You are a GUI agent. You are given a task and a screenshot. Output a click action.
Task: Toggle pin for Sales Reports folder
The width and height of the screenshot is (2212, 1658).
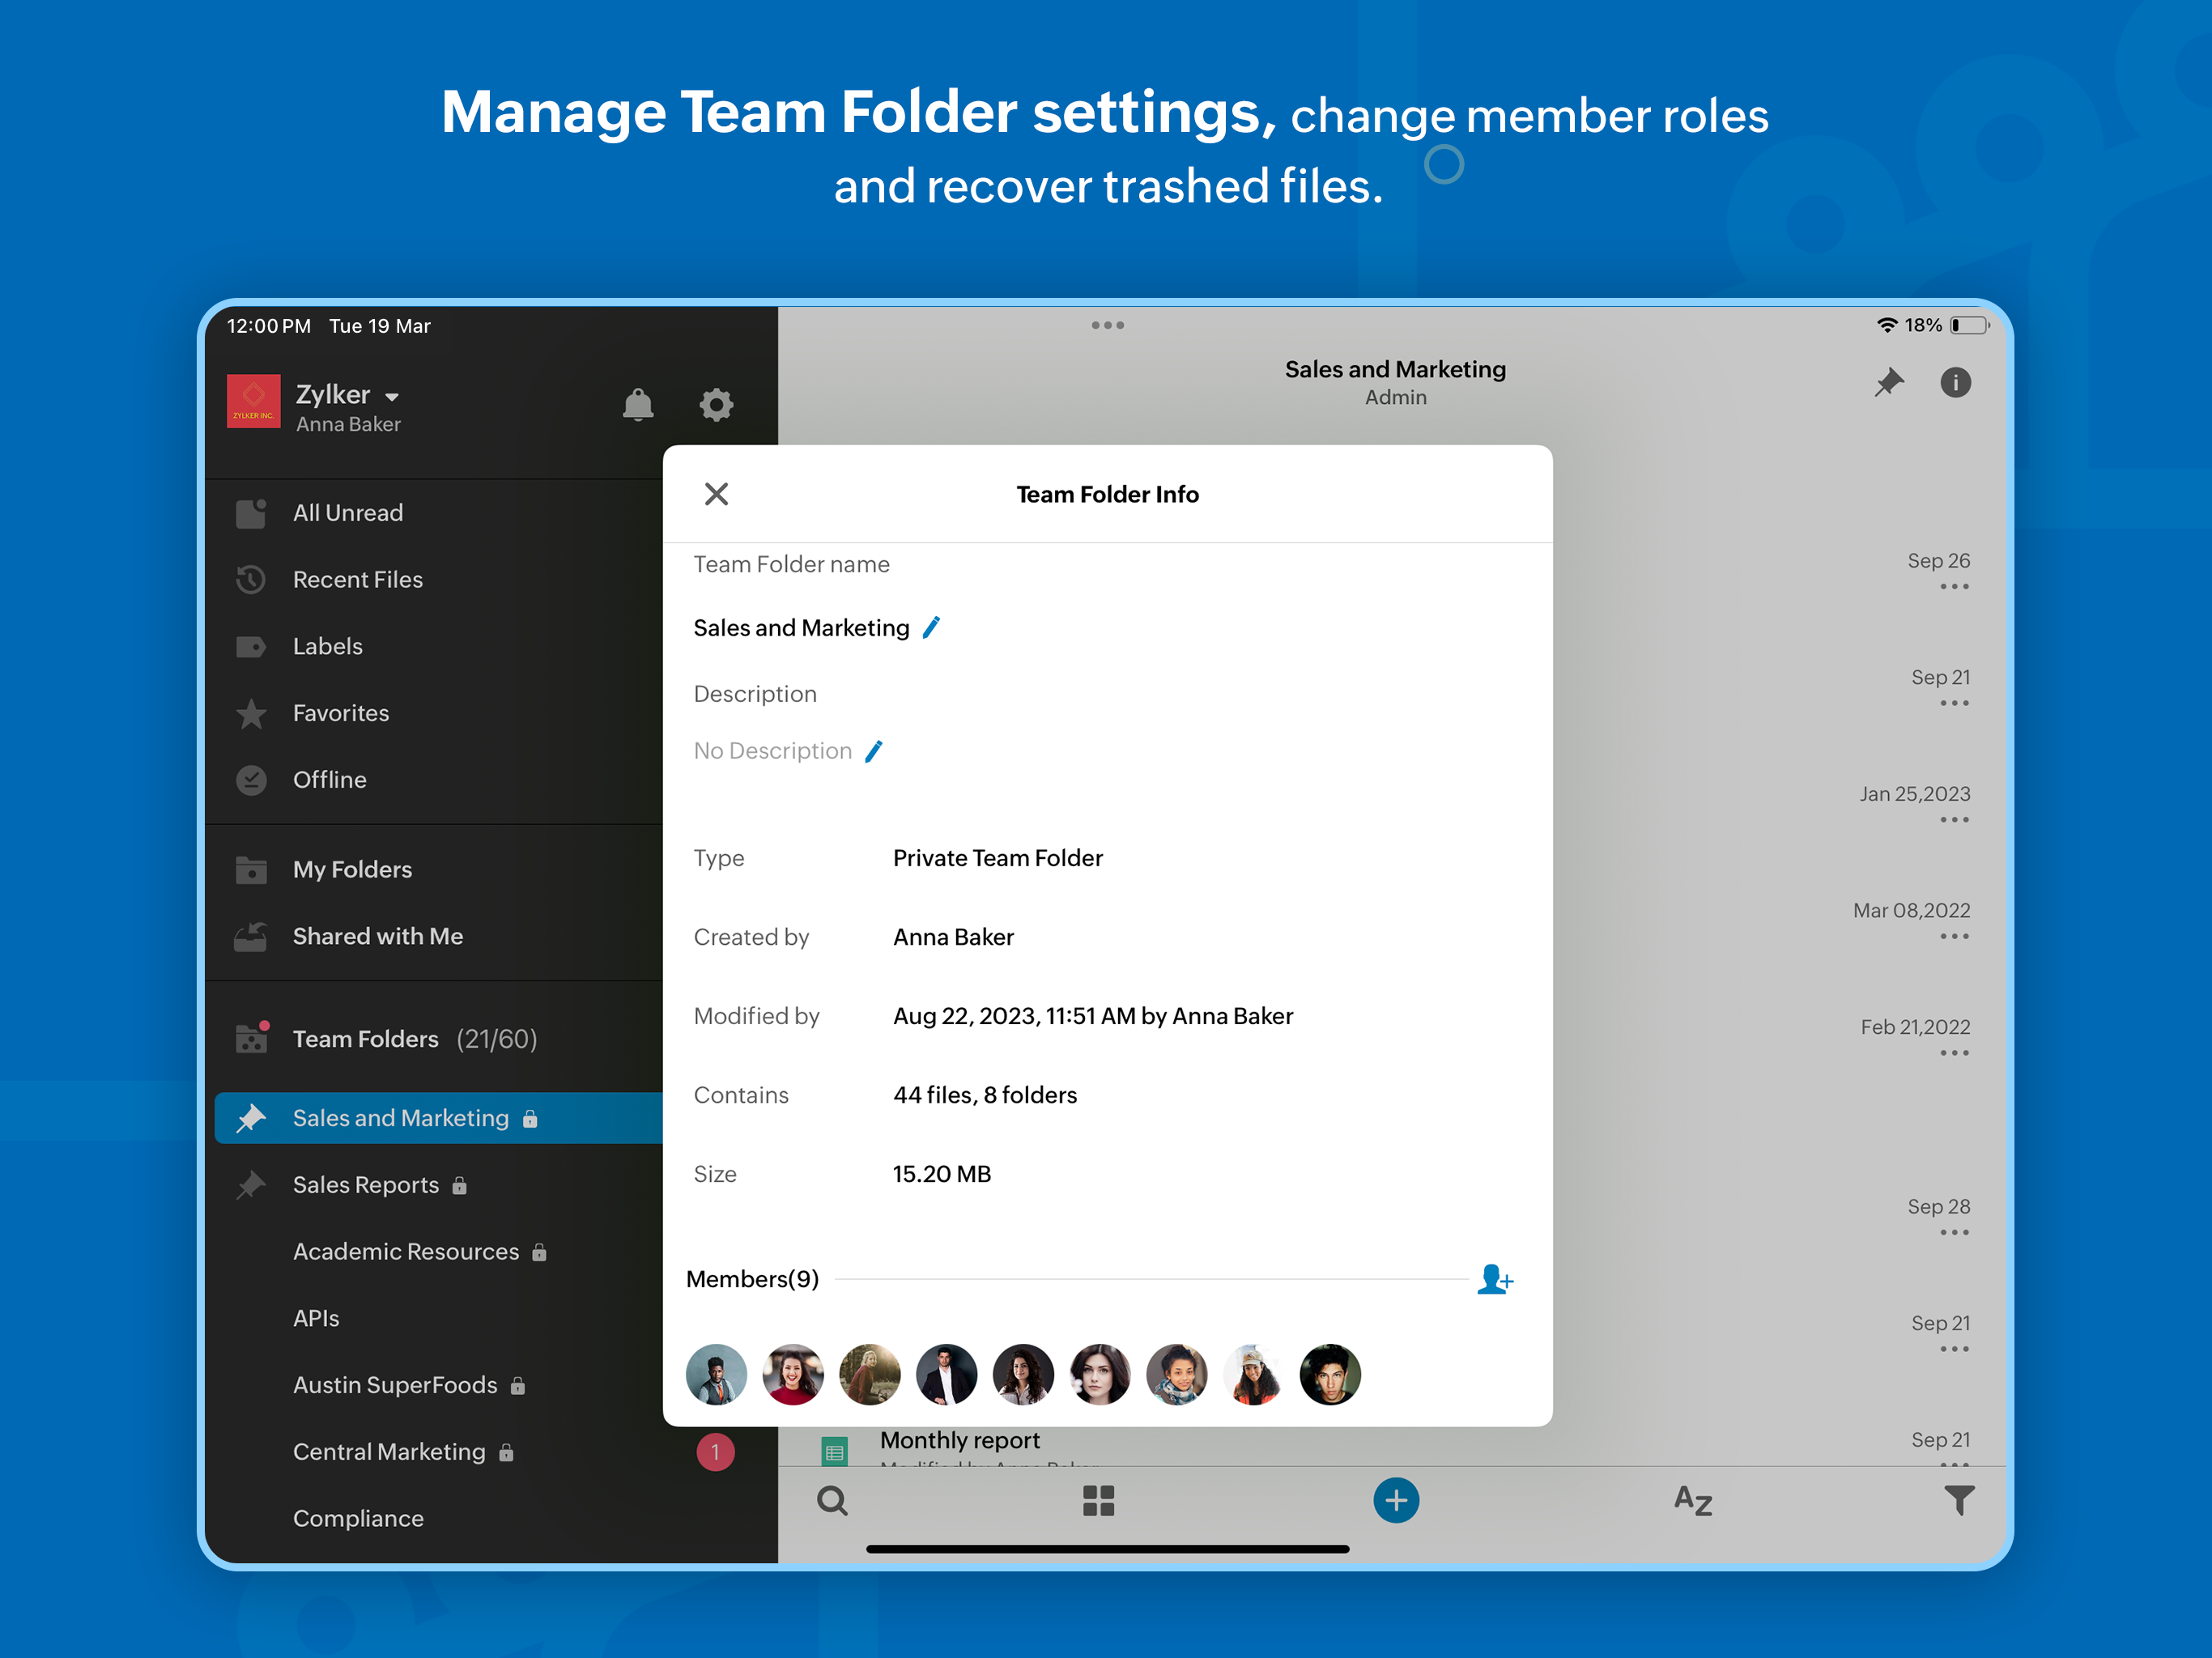point(251,1185)
